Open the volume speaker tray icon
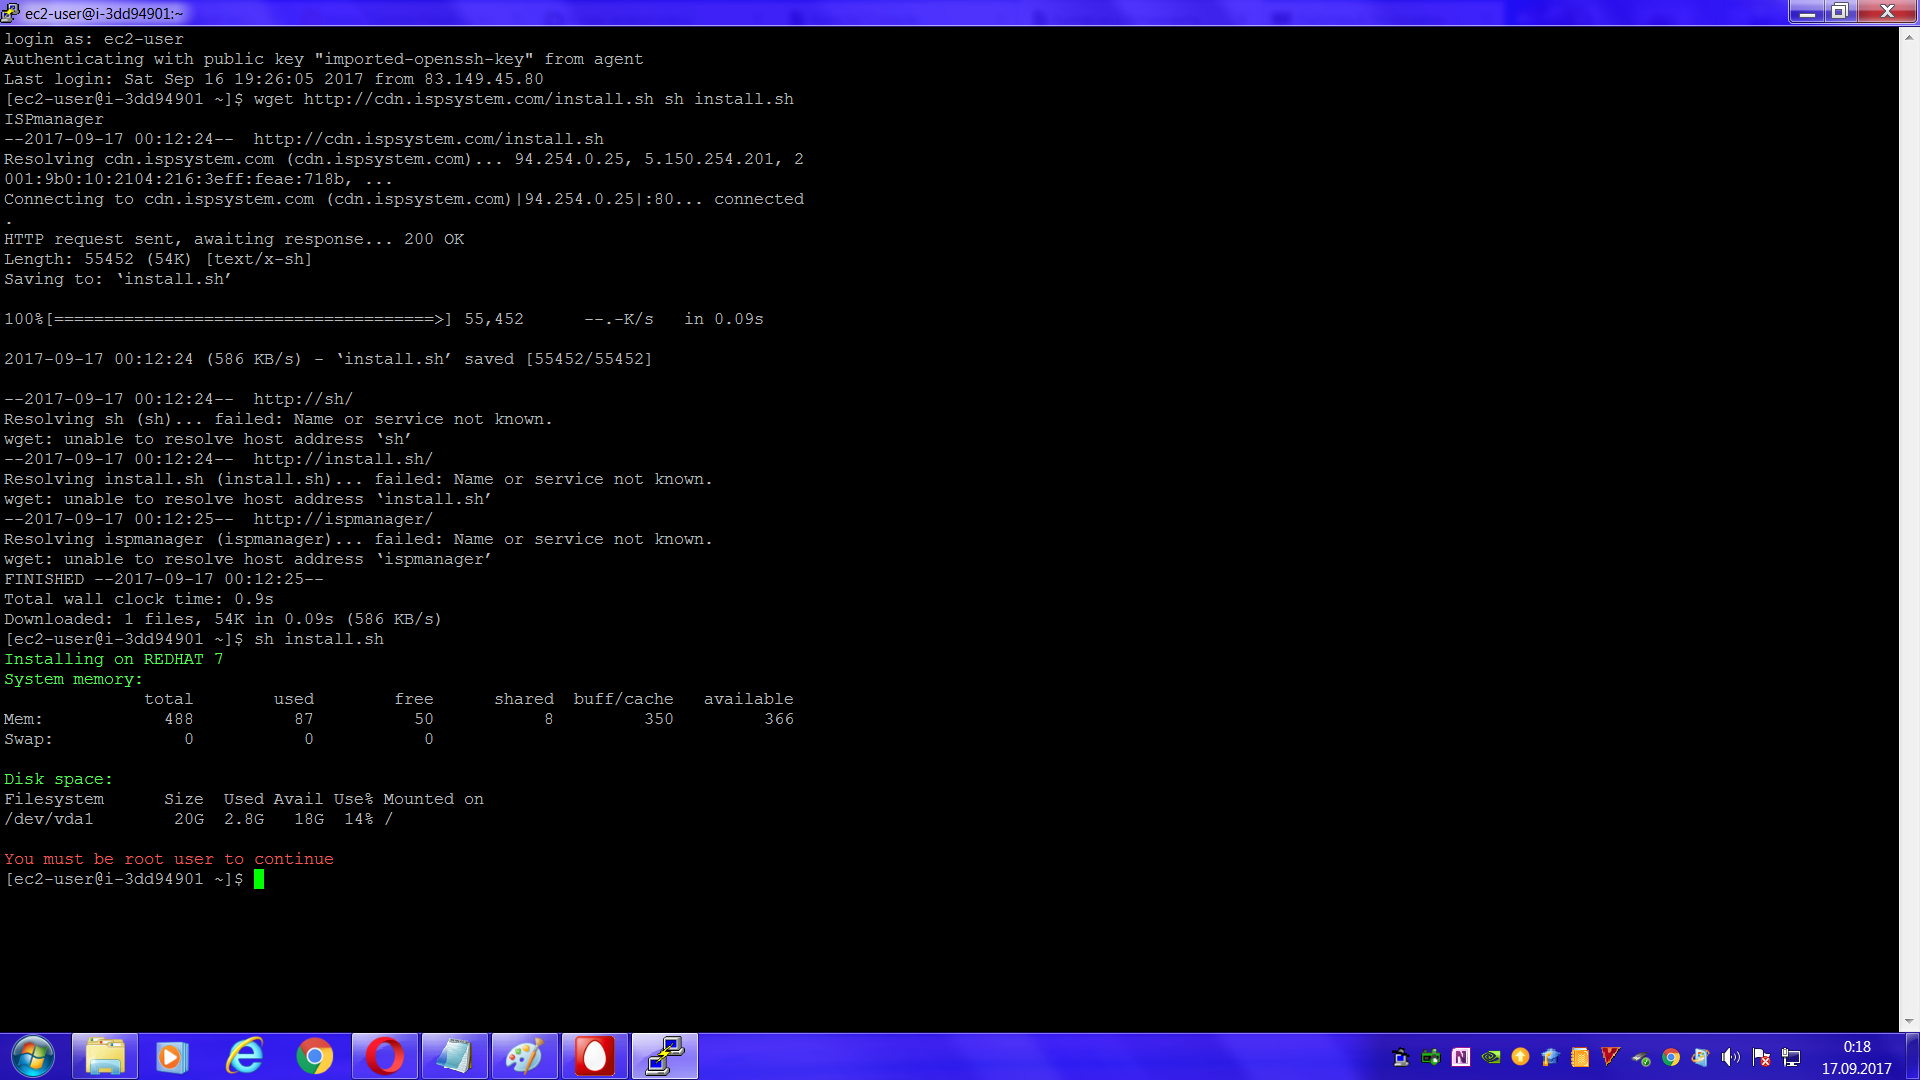1920x1080 pixels. click(1731, 1057)
